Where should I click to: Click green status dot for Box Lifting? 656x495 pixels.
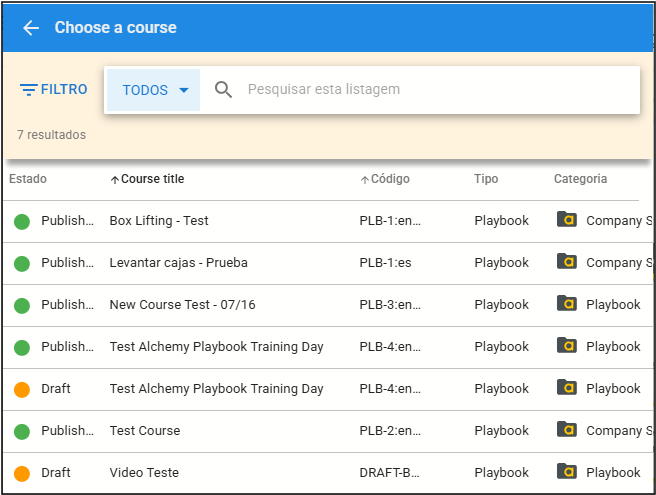22,221
